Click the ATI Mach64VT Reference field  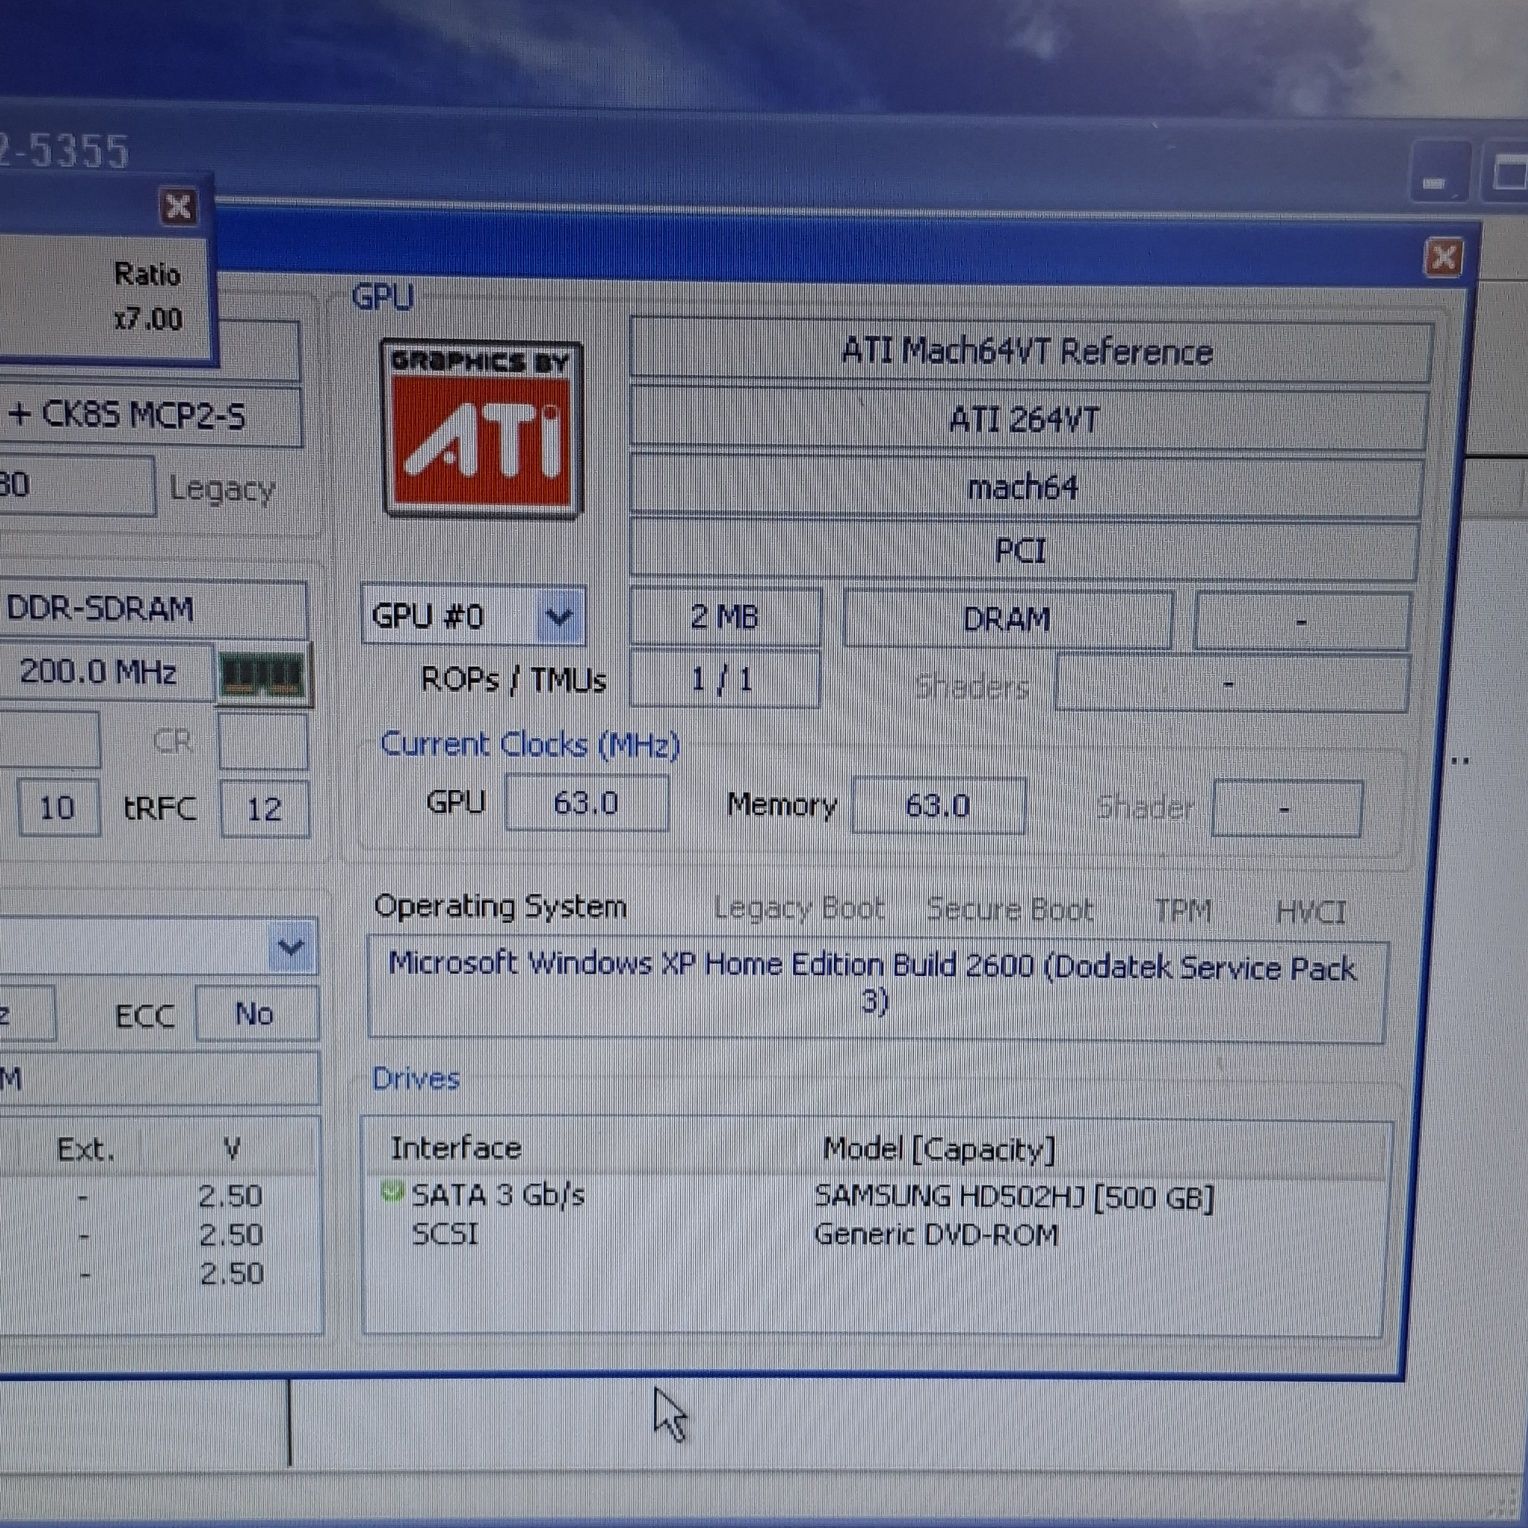coord(1029,351)
